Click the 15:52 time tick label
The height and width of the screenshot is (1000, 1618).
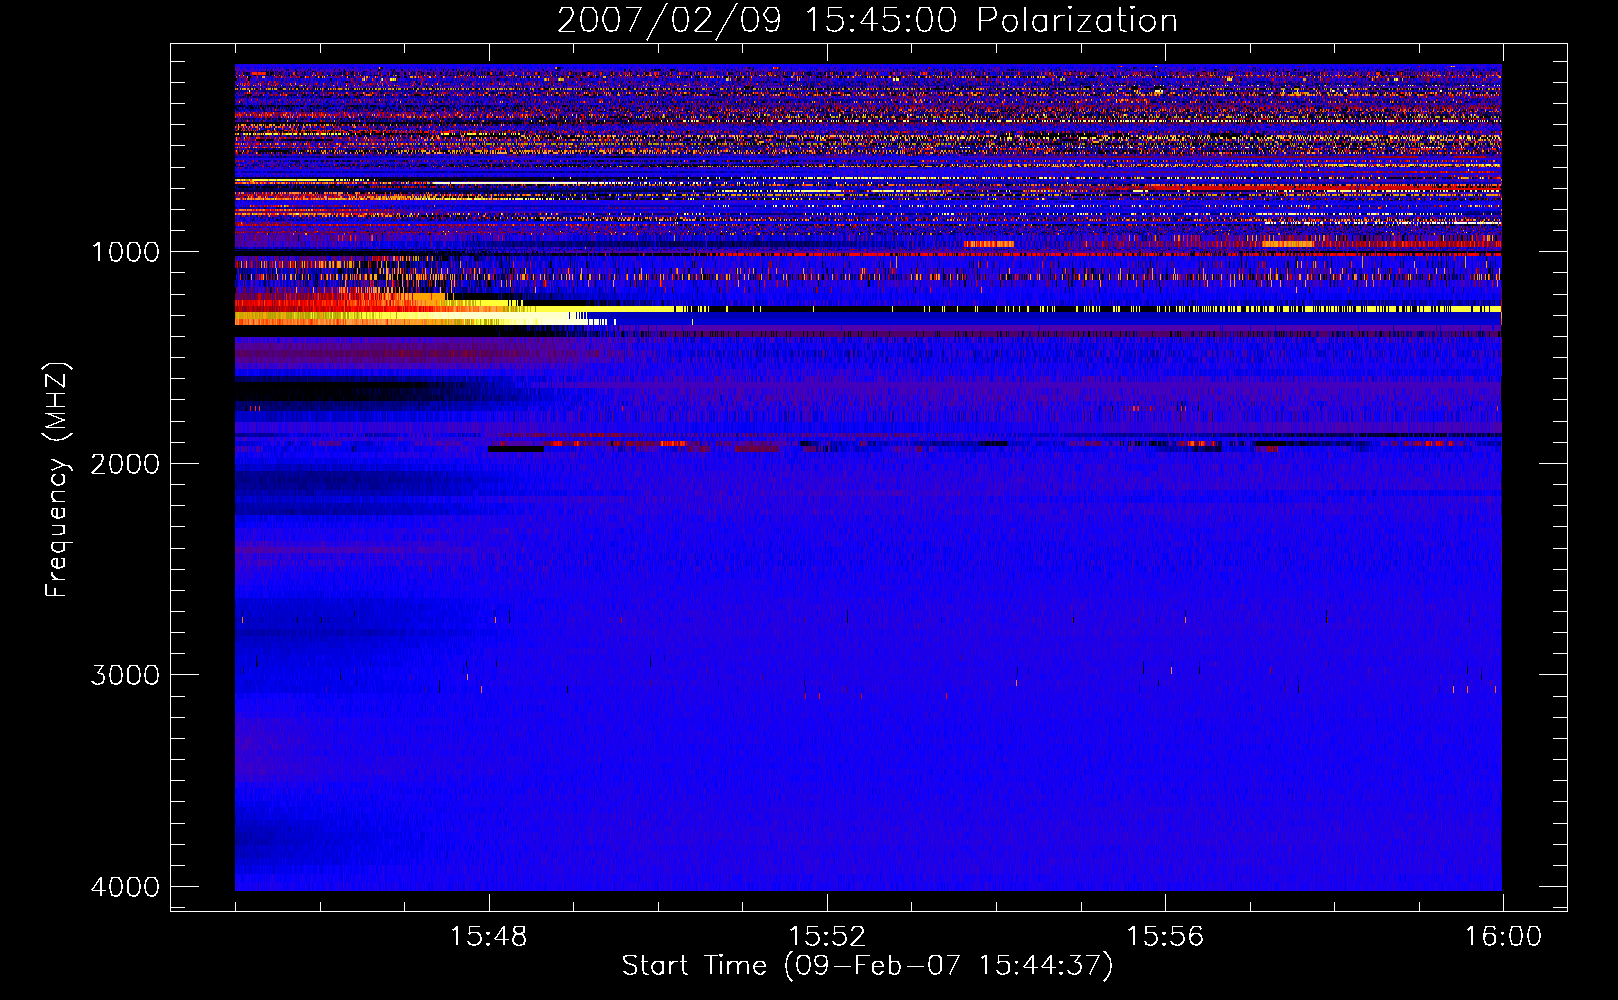(x=826, y=937)
